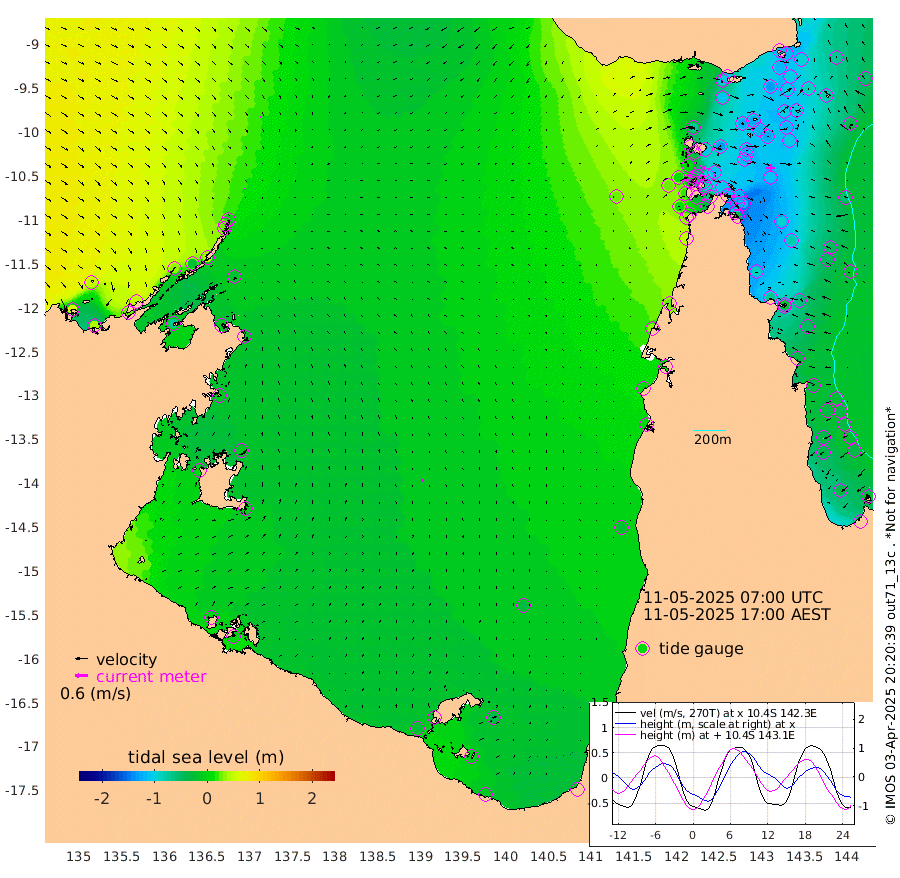Screen dimensions: 900x878
Task: Click the green tide gauge legend symbol
Action: click(x=643, y=649)
